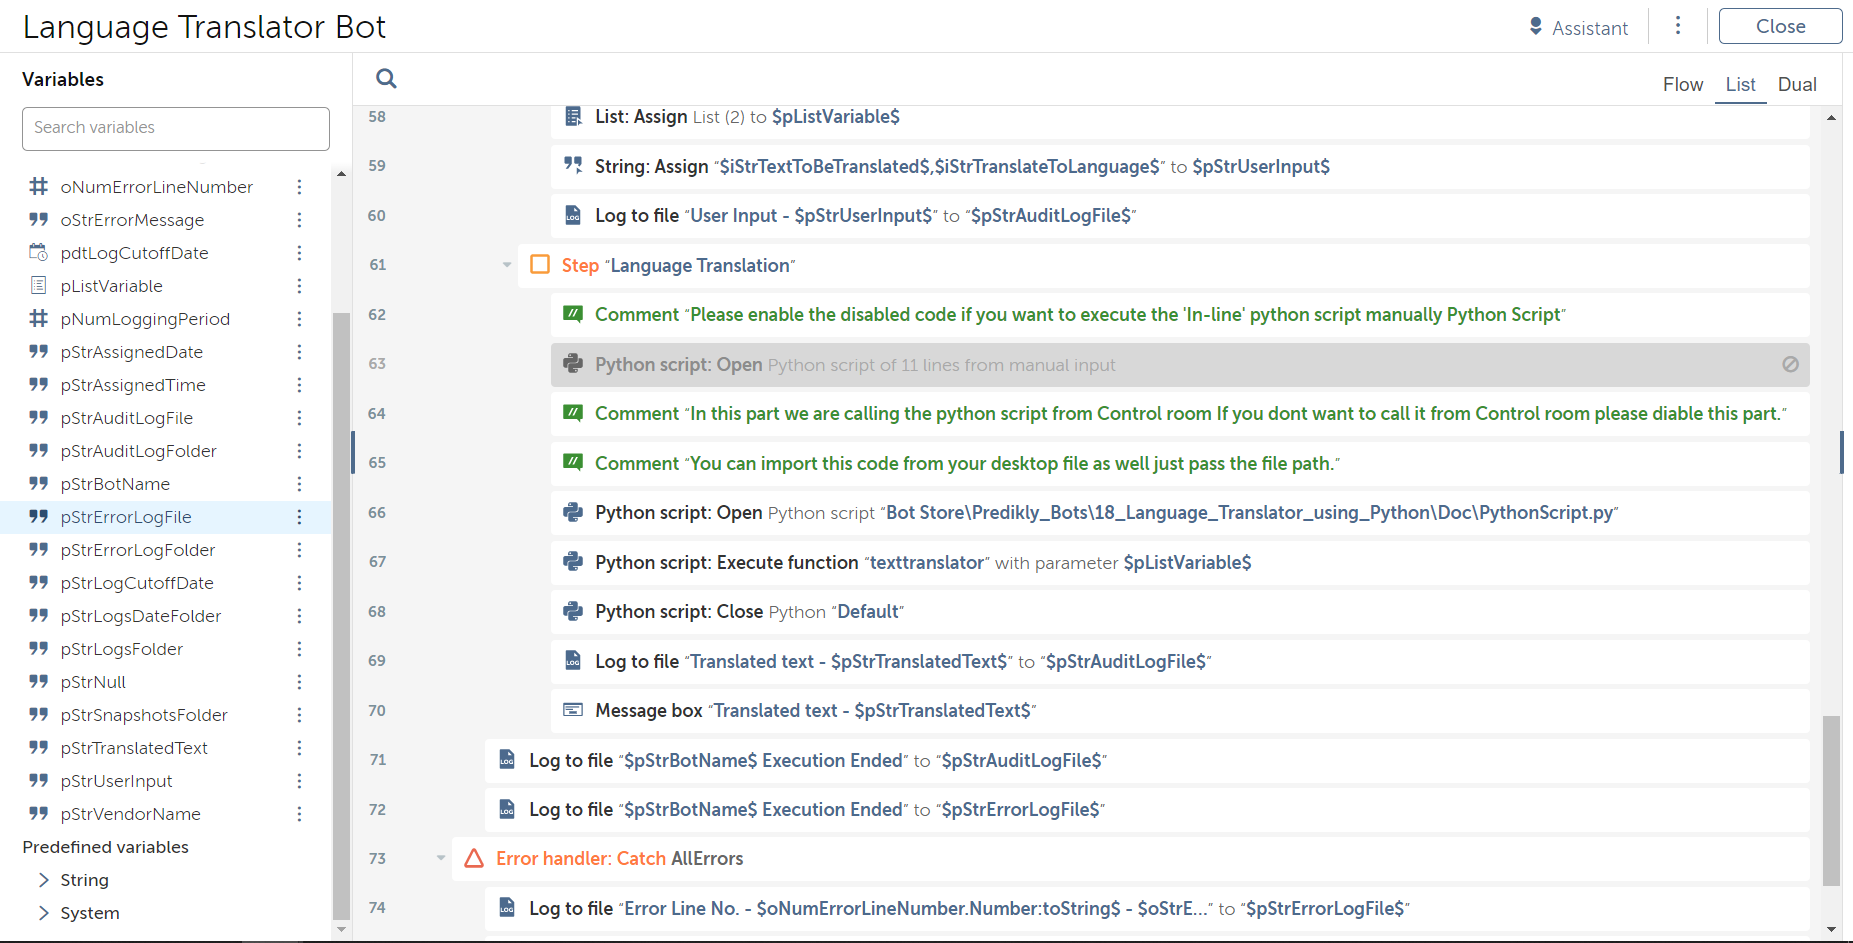Collapse the Error handler Catch block
1853x943 pixels.
point(441,858)
